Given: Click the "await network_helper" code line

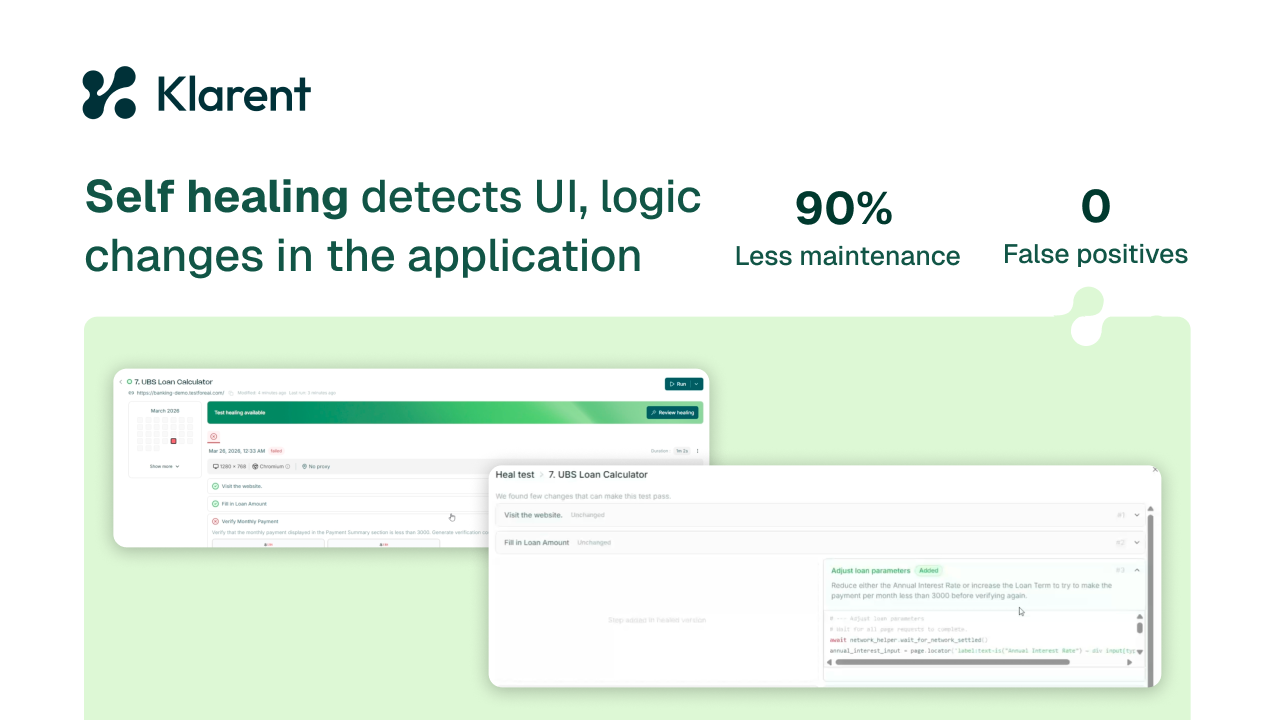Looking at the screenshot, I should 909,640.
